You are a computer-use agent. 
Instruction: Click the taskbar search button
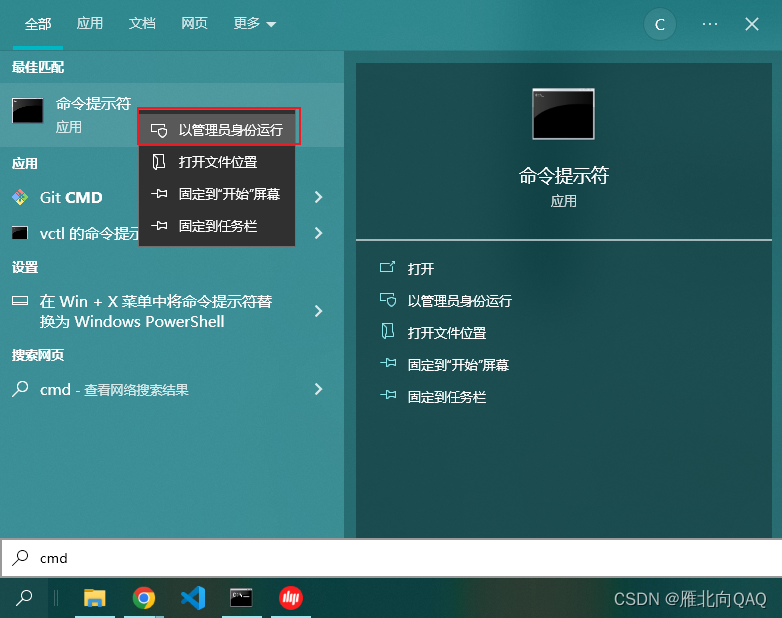coord(24,598)
